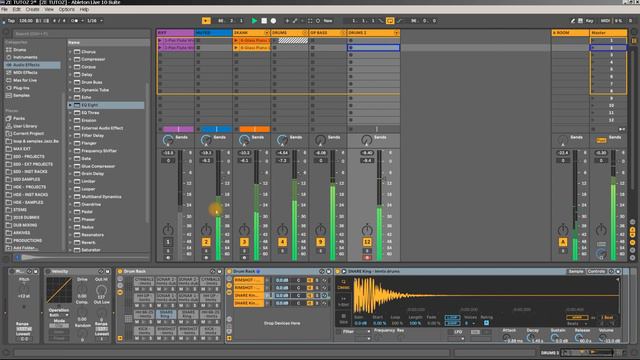Screen dimensions: 640x360
Task: Select Plug-ins category in browser
Action: click(x=21, y=88)
